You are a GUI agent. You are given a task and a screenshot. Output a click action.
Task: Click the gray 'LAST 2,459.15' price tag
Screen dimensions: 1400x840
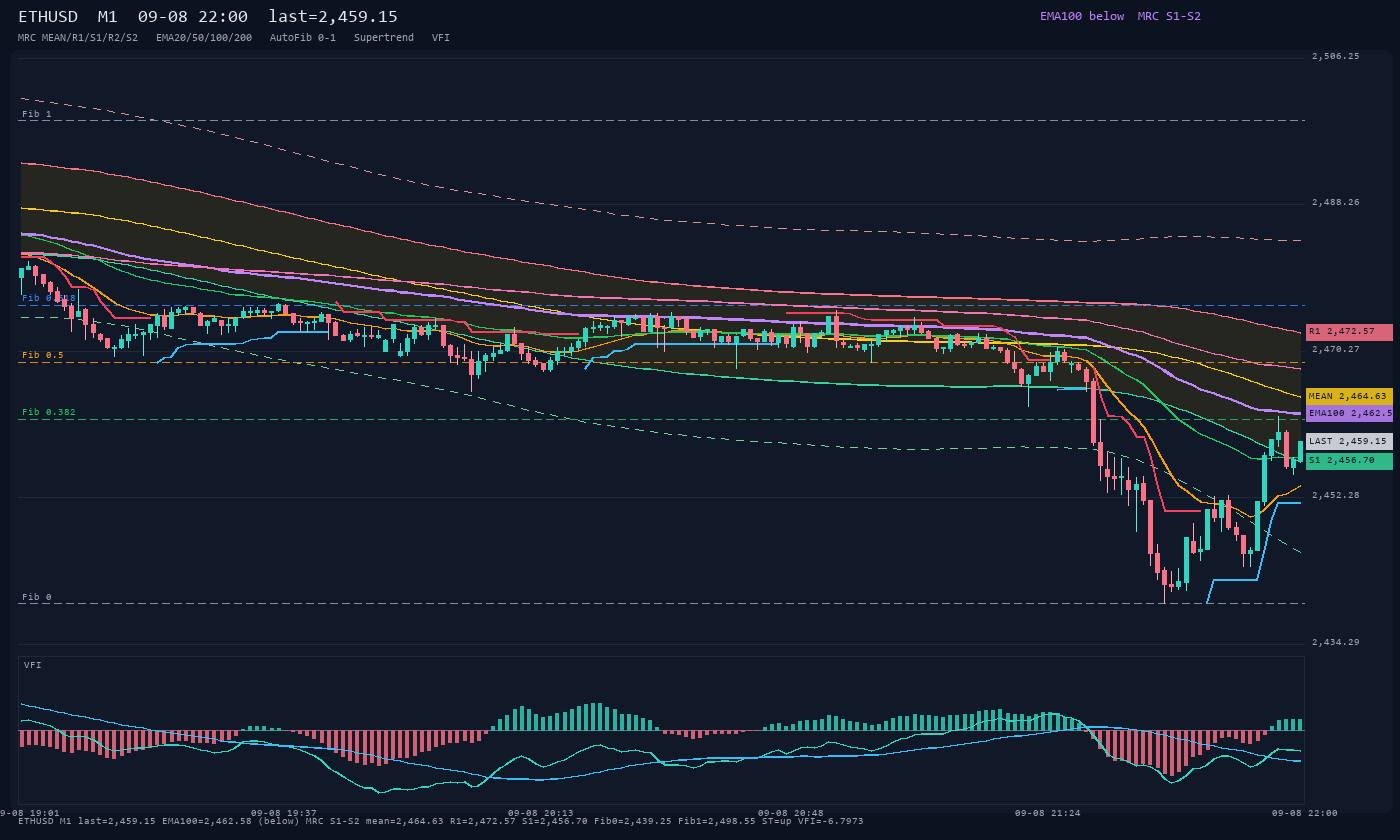[1349, 441]
